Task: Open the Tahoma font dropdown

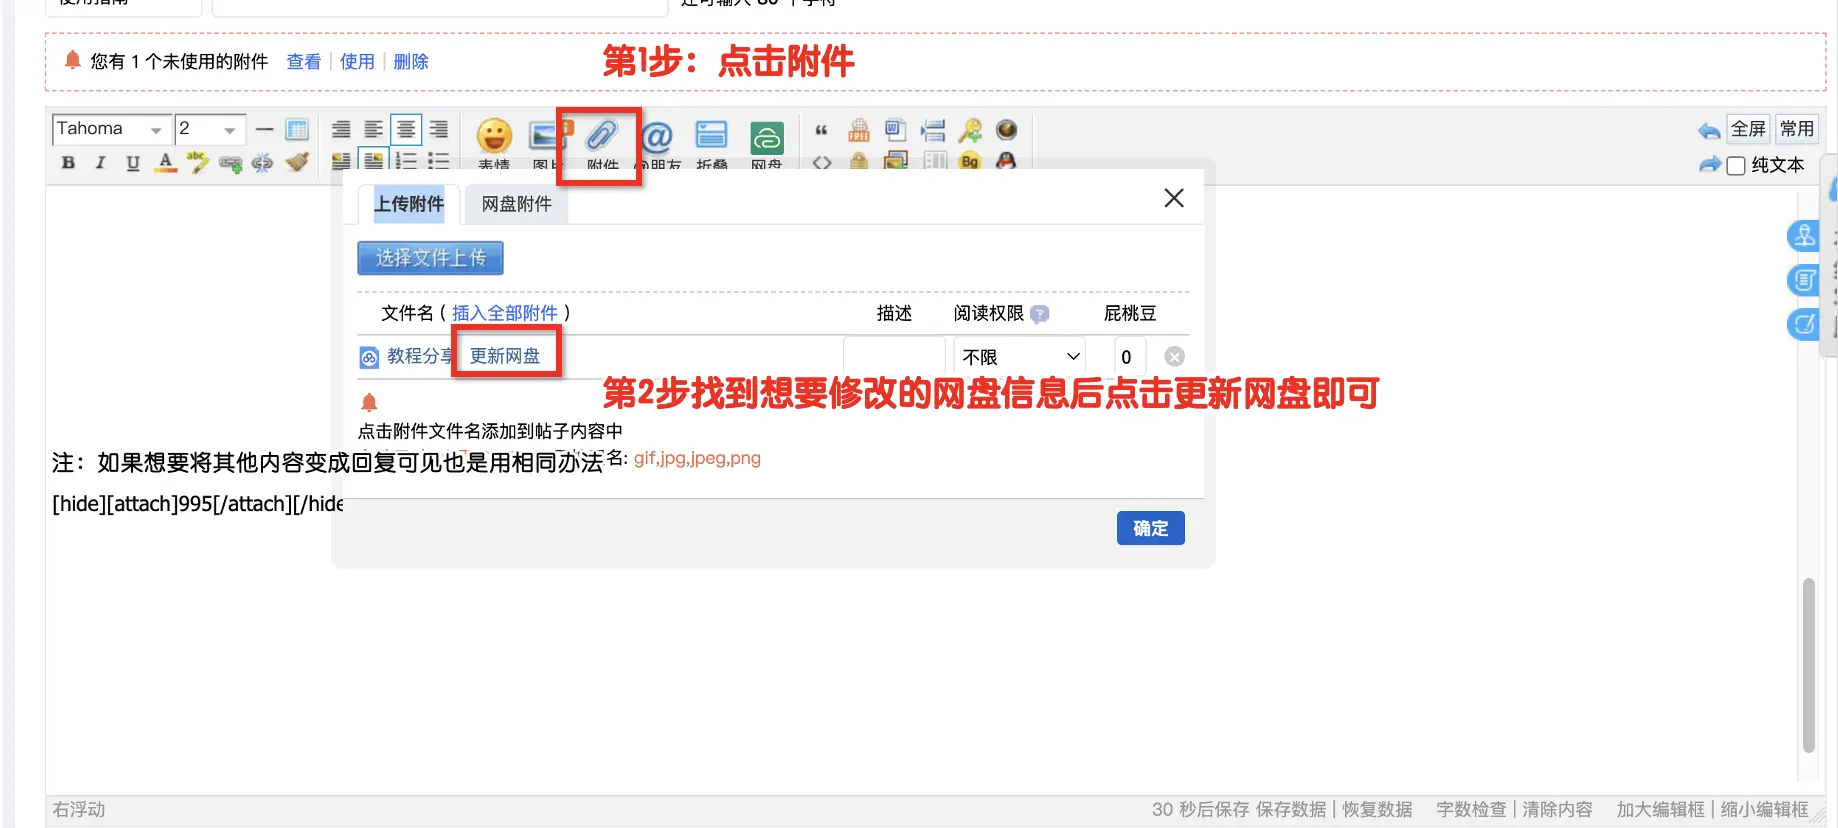Action: (111, 129)
